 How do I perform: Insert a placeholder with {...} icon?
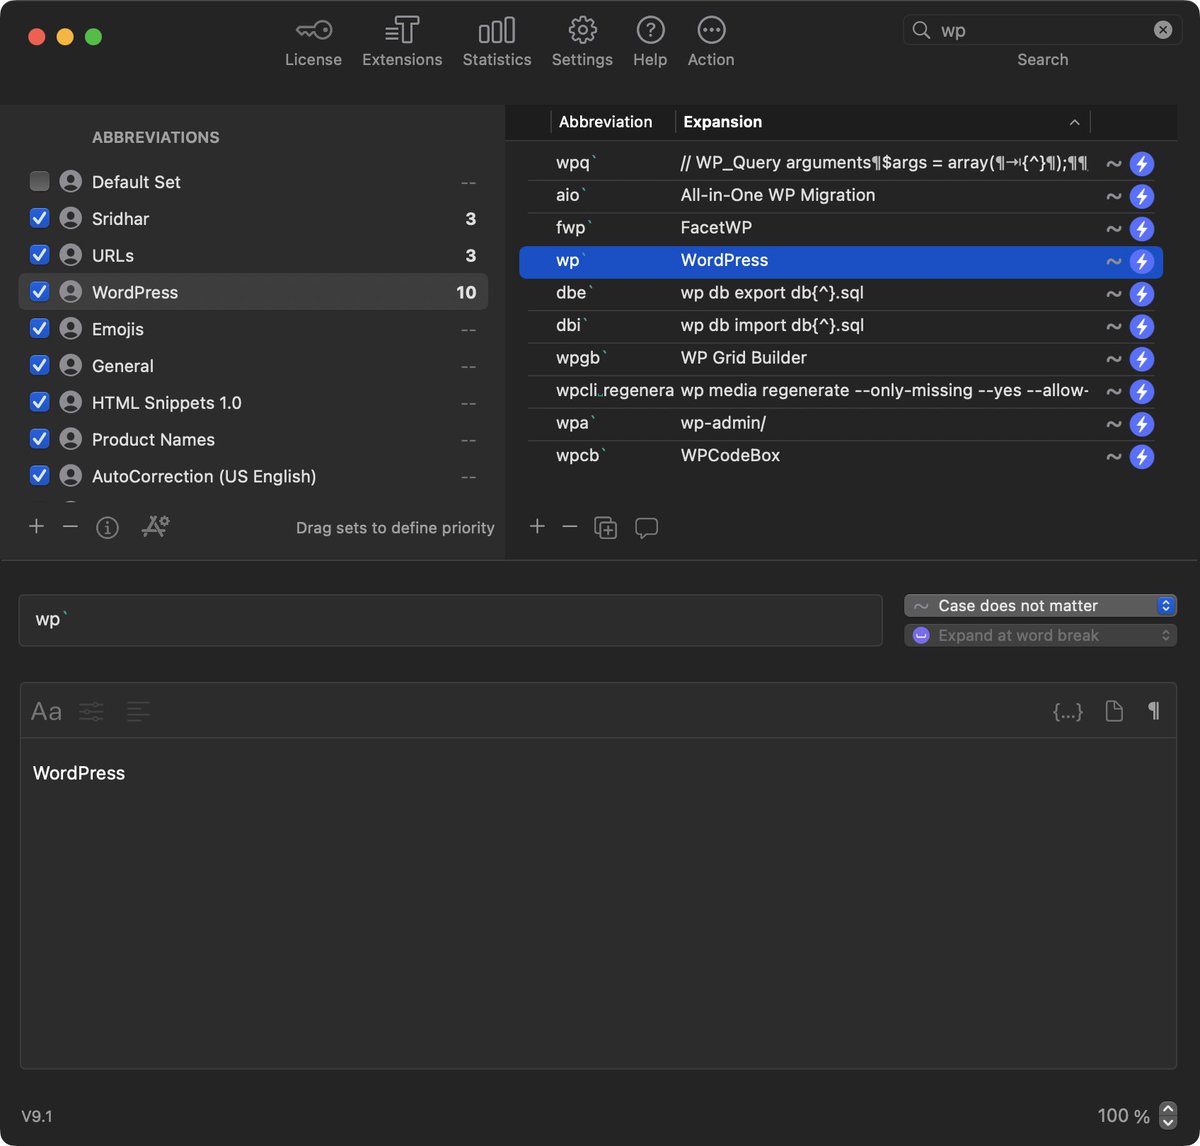coord(1068,712)
